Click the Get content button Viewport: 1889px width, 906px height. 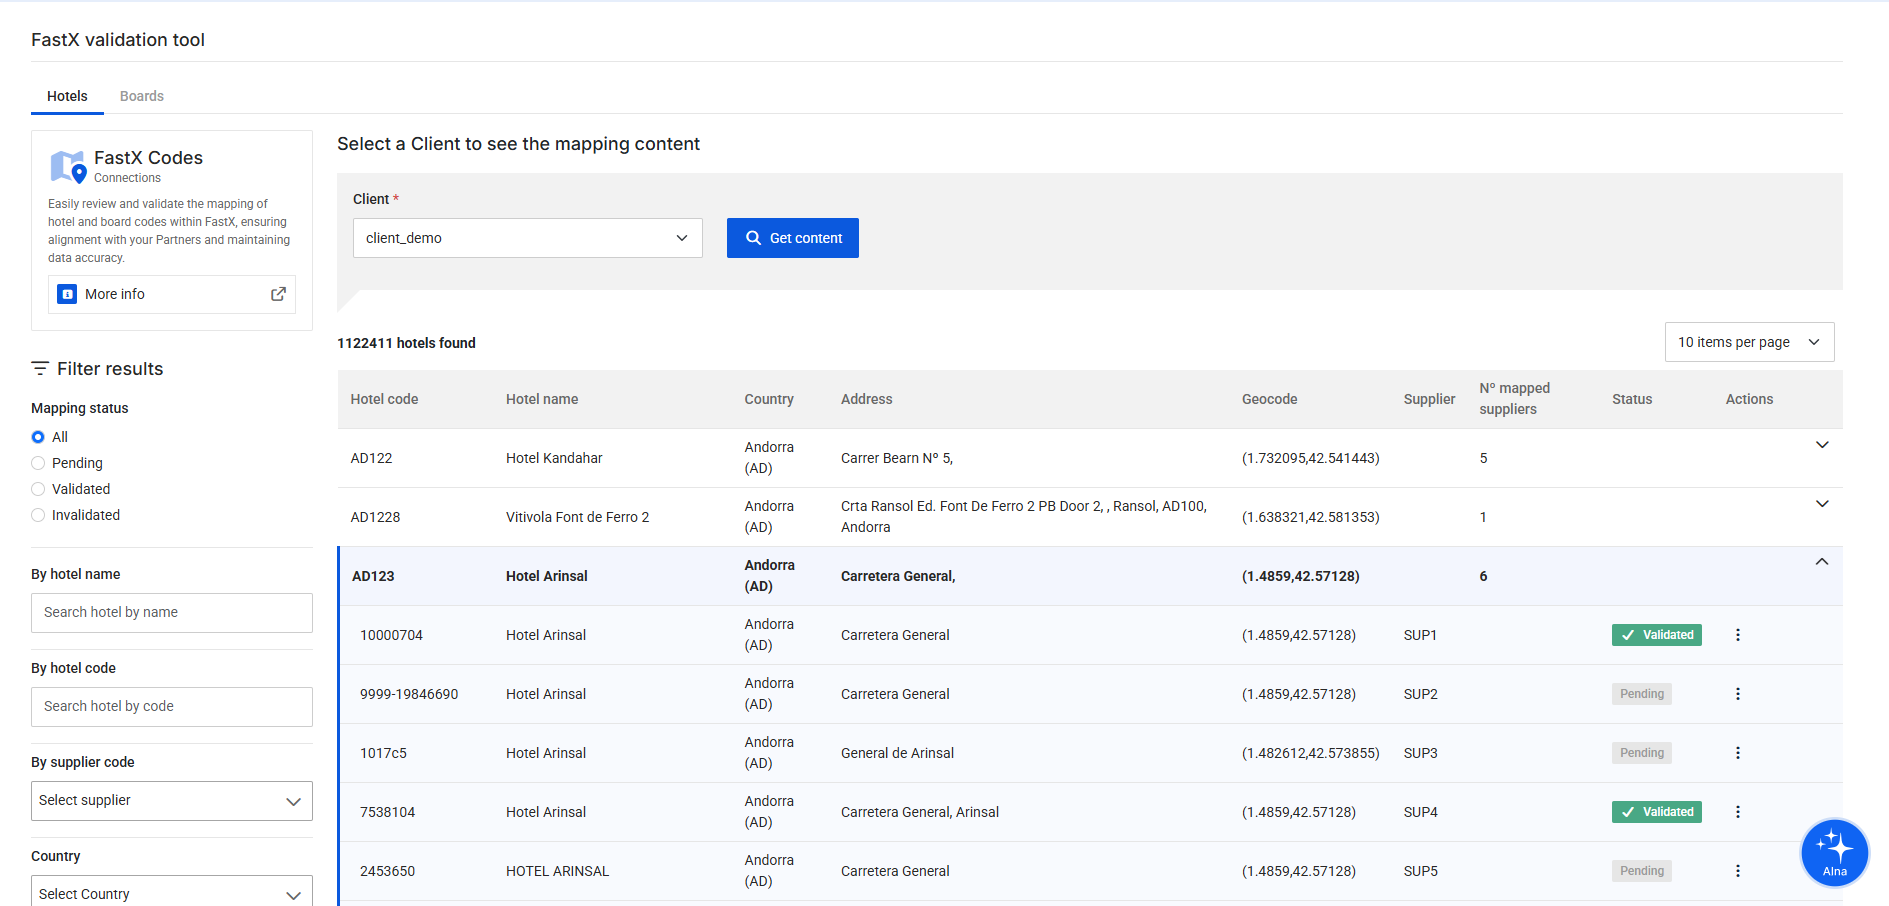(792, 238)
